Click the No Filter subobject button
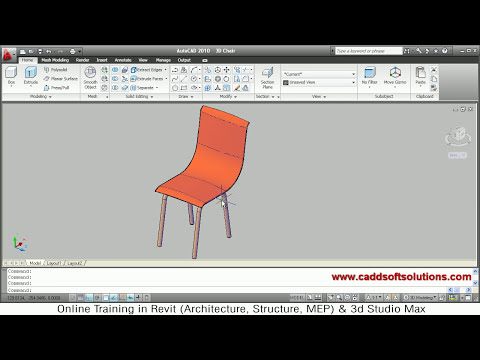480x360 pixels. tap(369, 76)
